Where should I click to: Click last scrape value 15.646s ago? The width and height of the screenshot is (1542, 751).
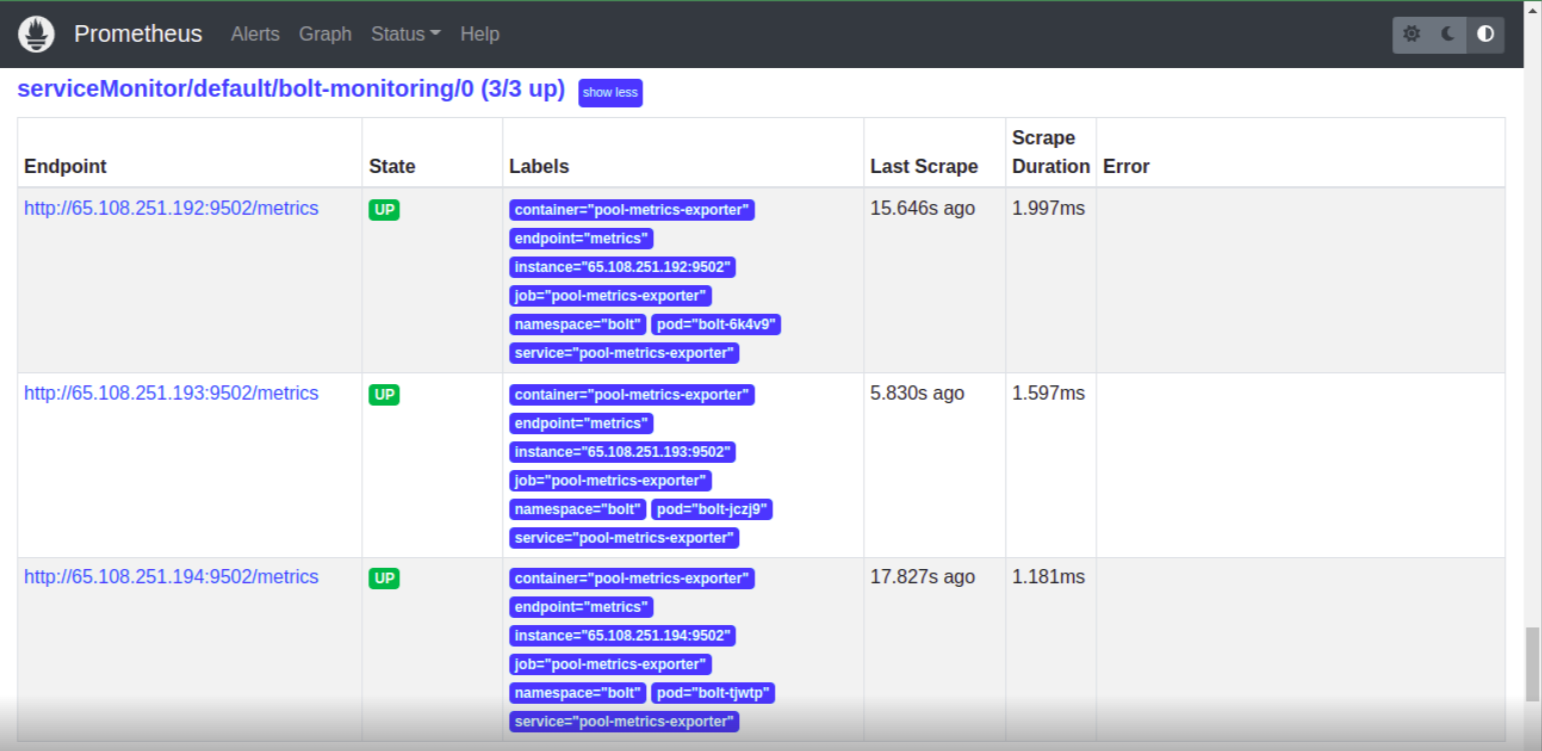[x=922, y=208]
